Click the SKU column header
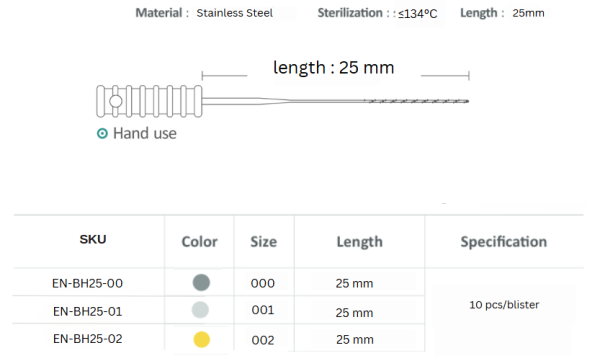Image resolution: width=600 pixels, height=361 pixels. click(93, 239)
